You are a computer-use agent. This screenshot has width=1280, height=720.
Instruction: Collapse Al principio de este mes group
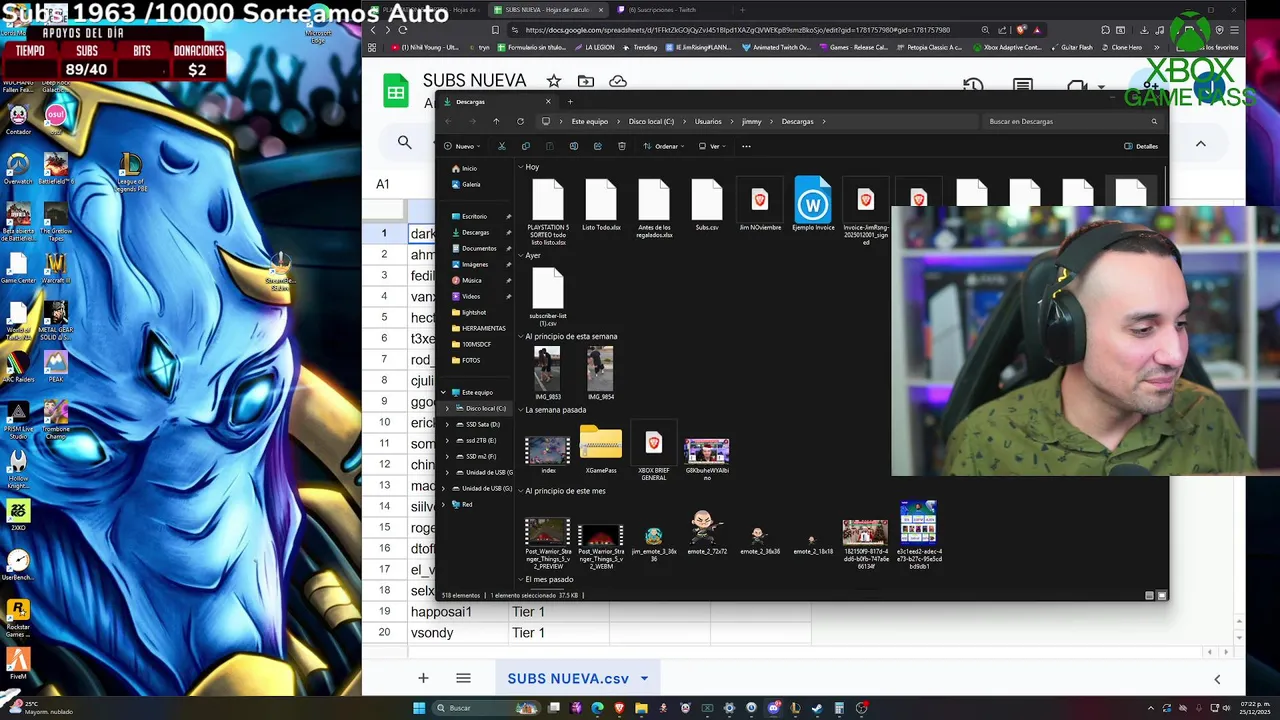(x=521, y=491)
